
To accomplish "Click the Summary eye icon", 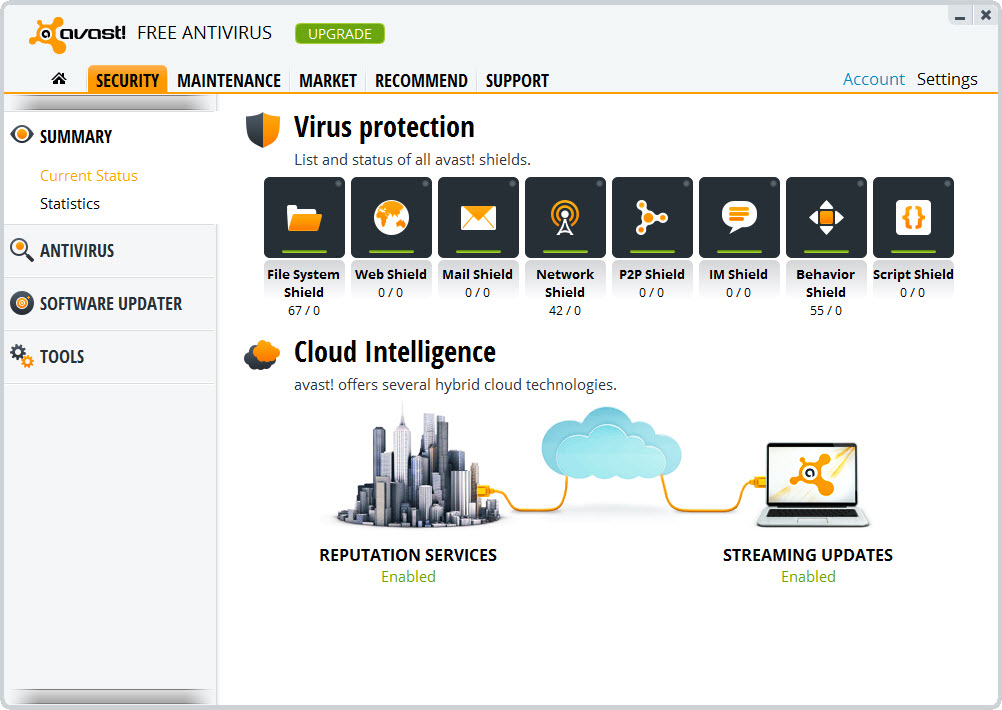I will pos(22,134).
